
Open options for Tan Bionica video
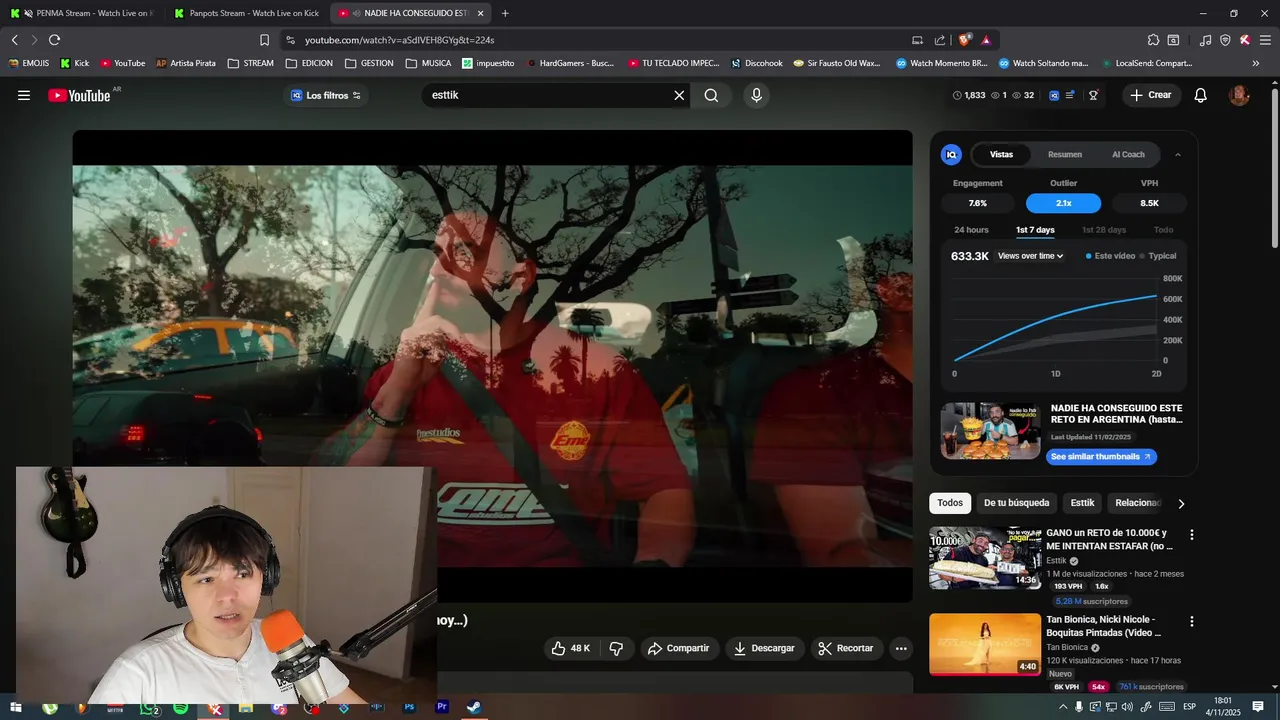1191,621
